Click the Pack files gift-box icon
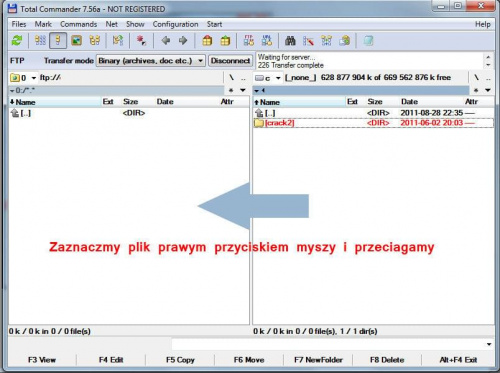Screen dimensions: 500x373 click(x=207, y=41)
